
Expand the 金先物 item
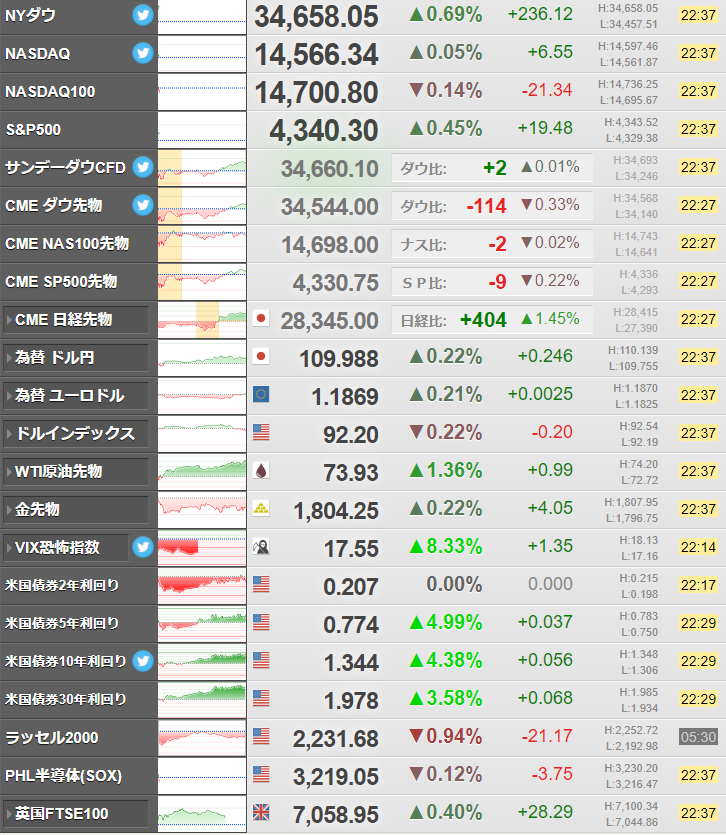(x=76, y=510)
